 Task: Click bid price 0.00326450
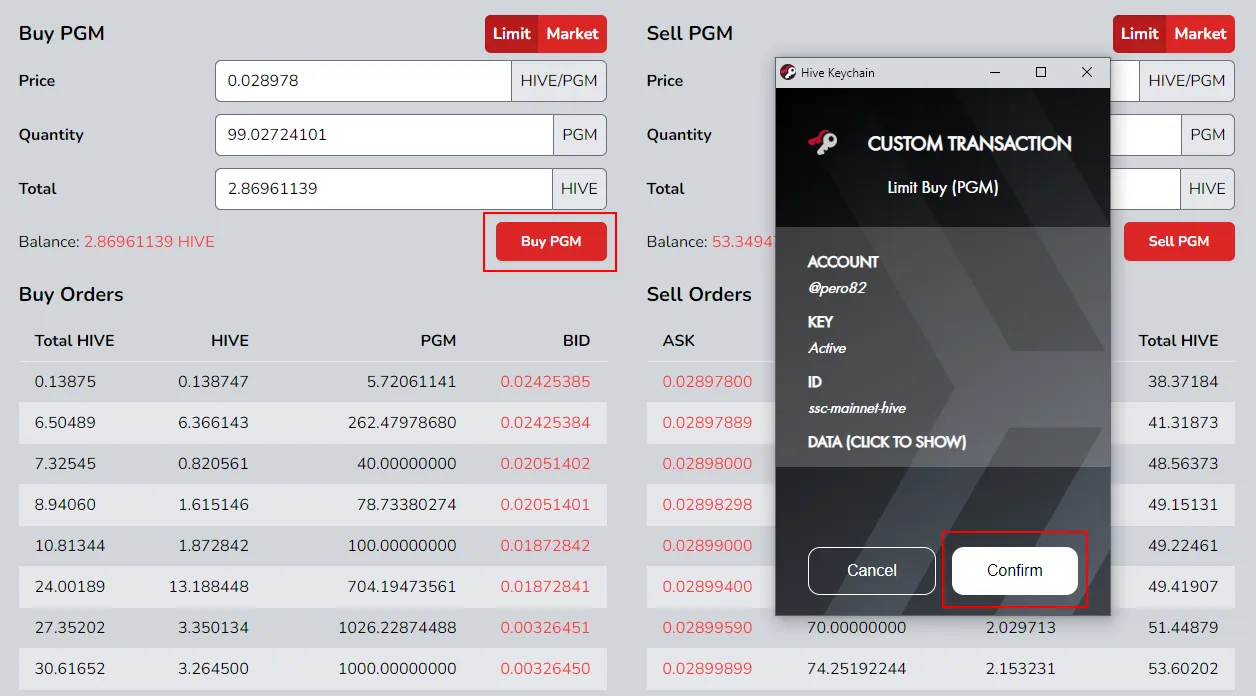pos(545,668)
